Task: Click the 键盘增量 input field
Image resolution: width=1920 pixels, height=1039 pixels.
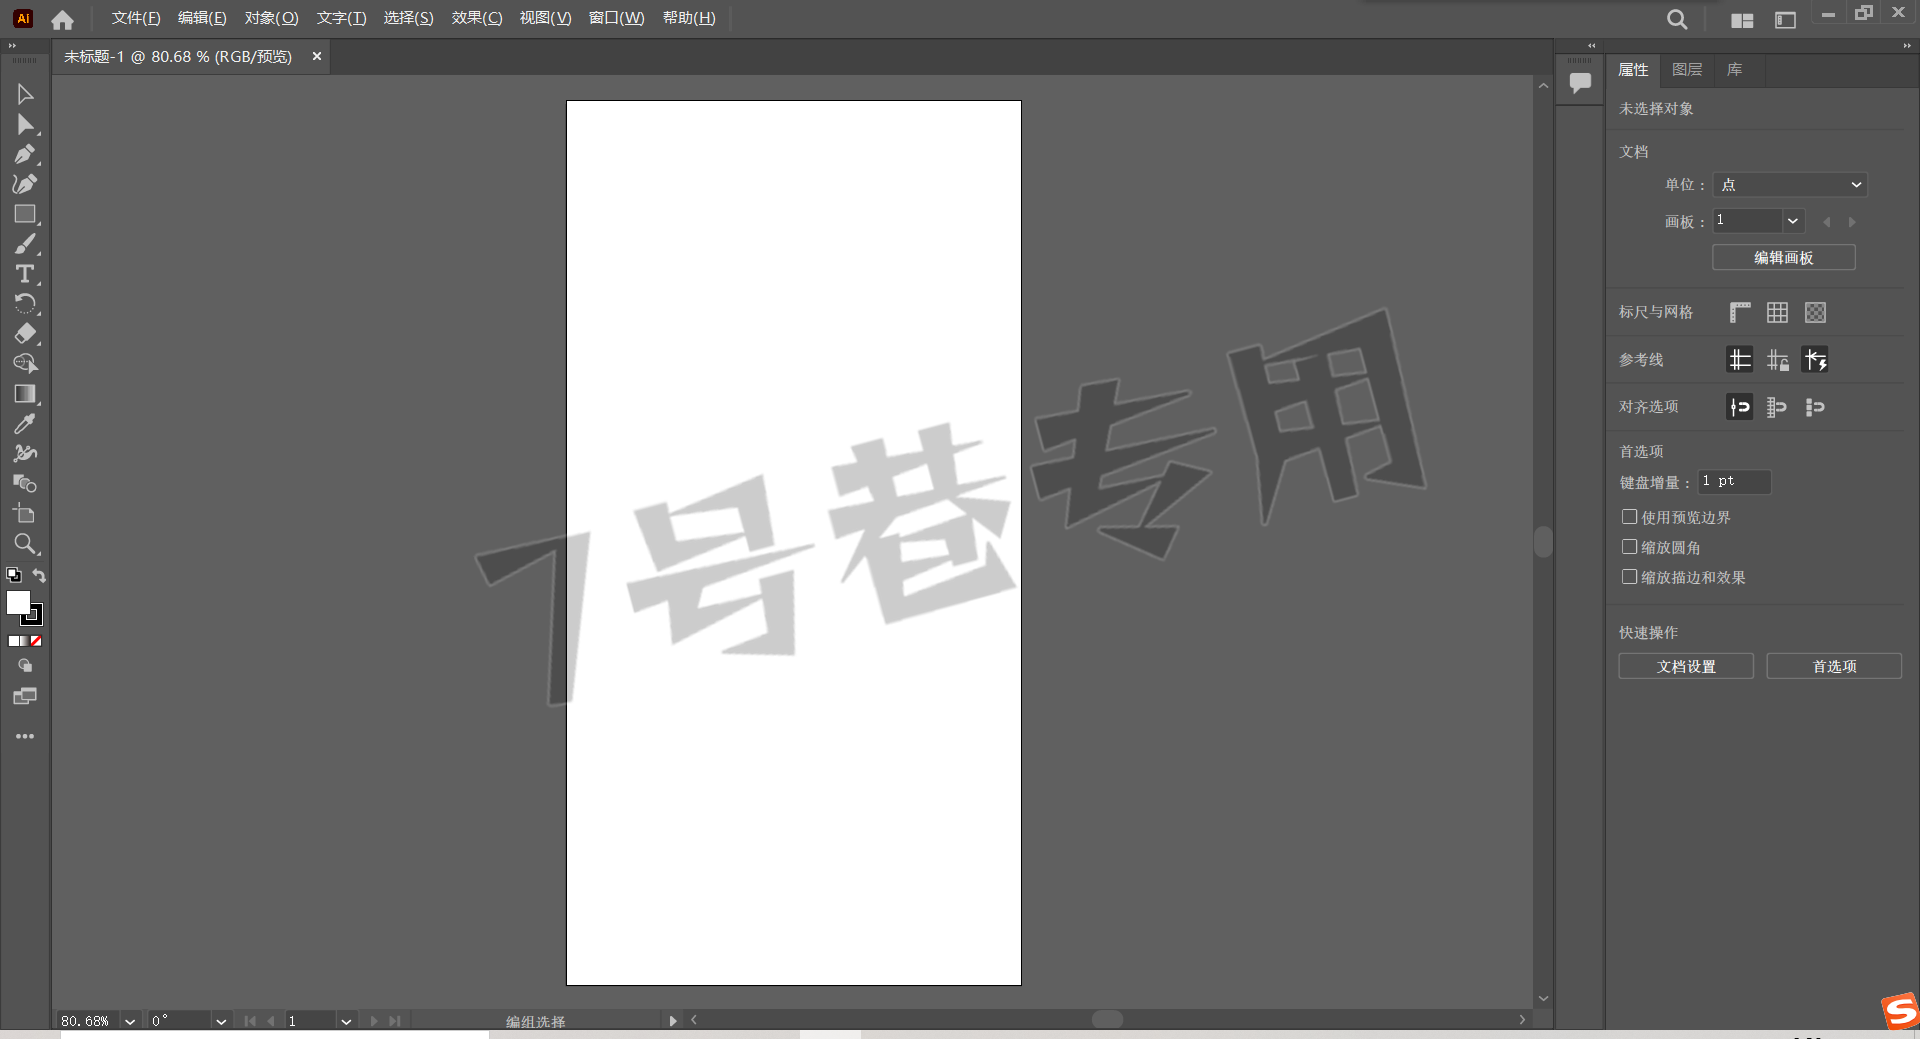Action: point(1735,482)
